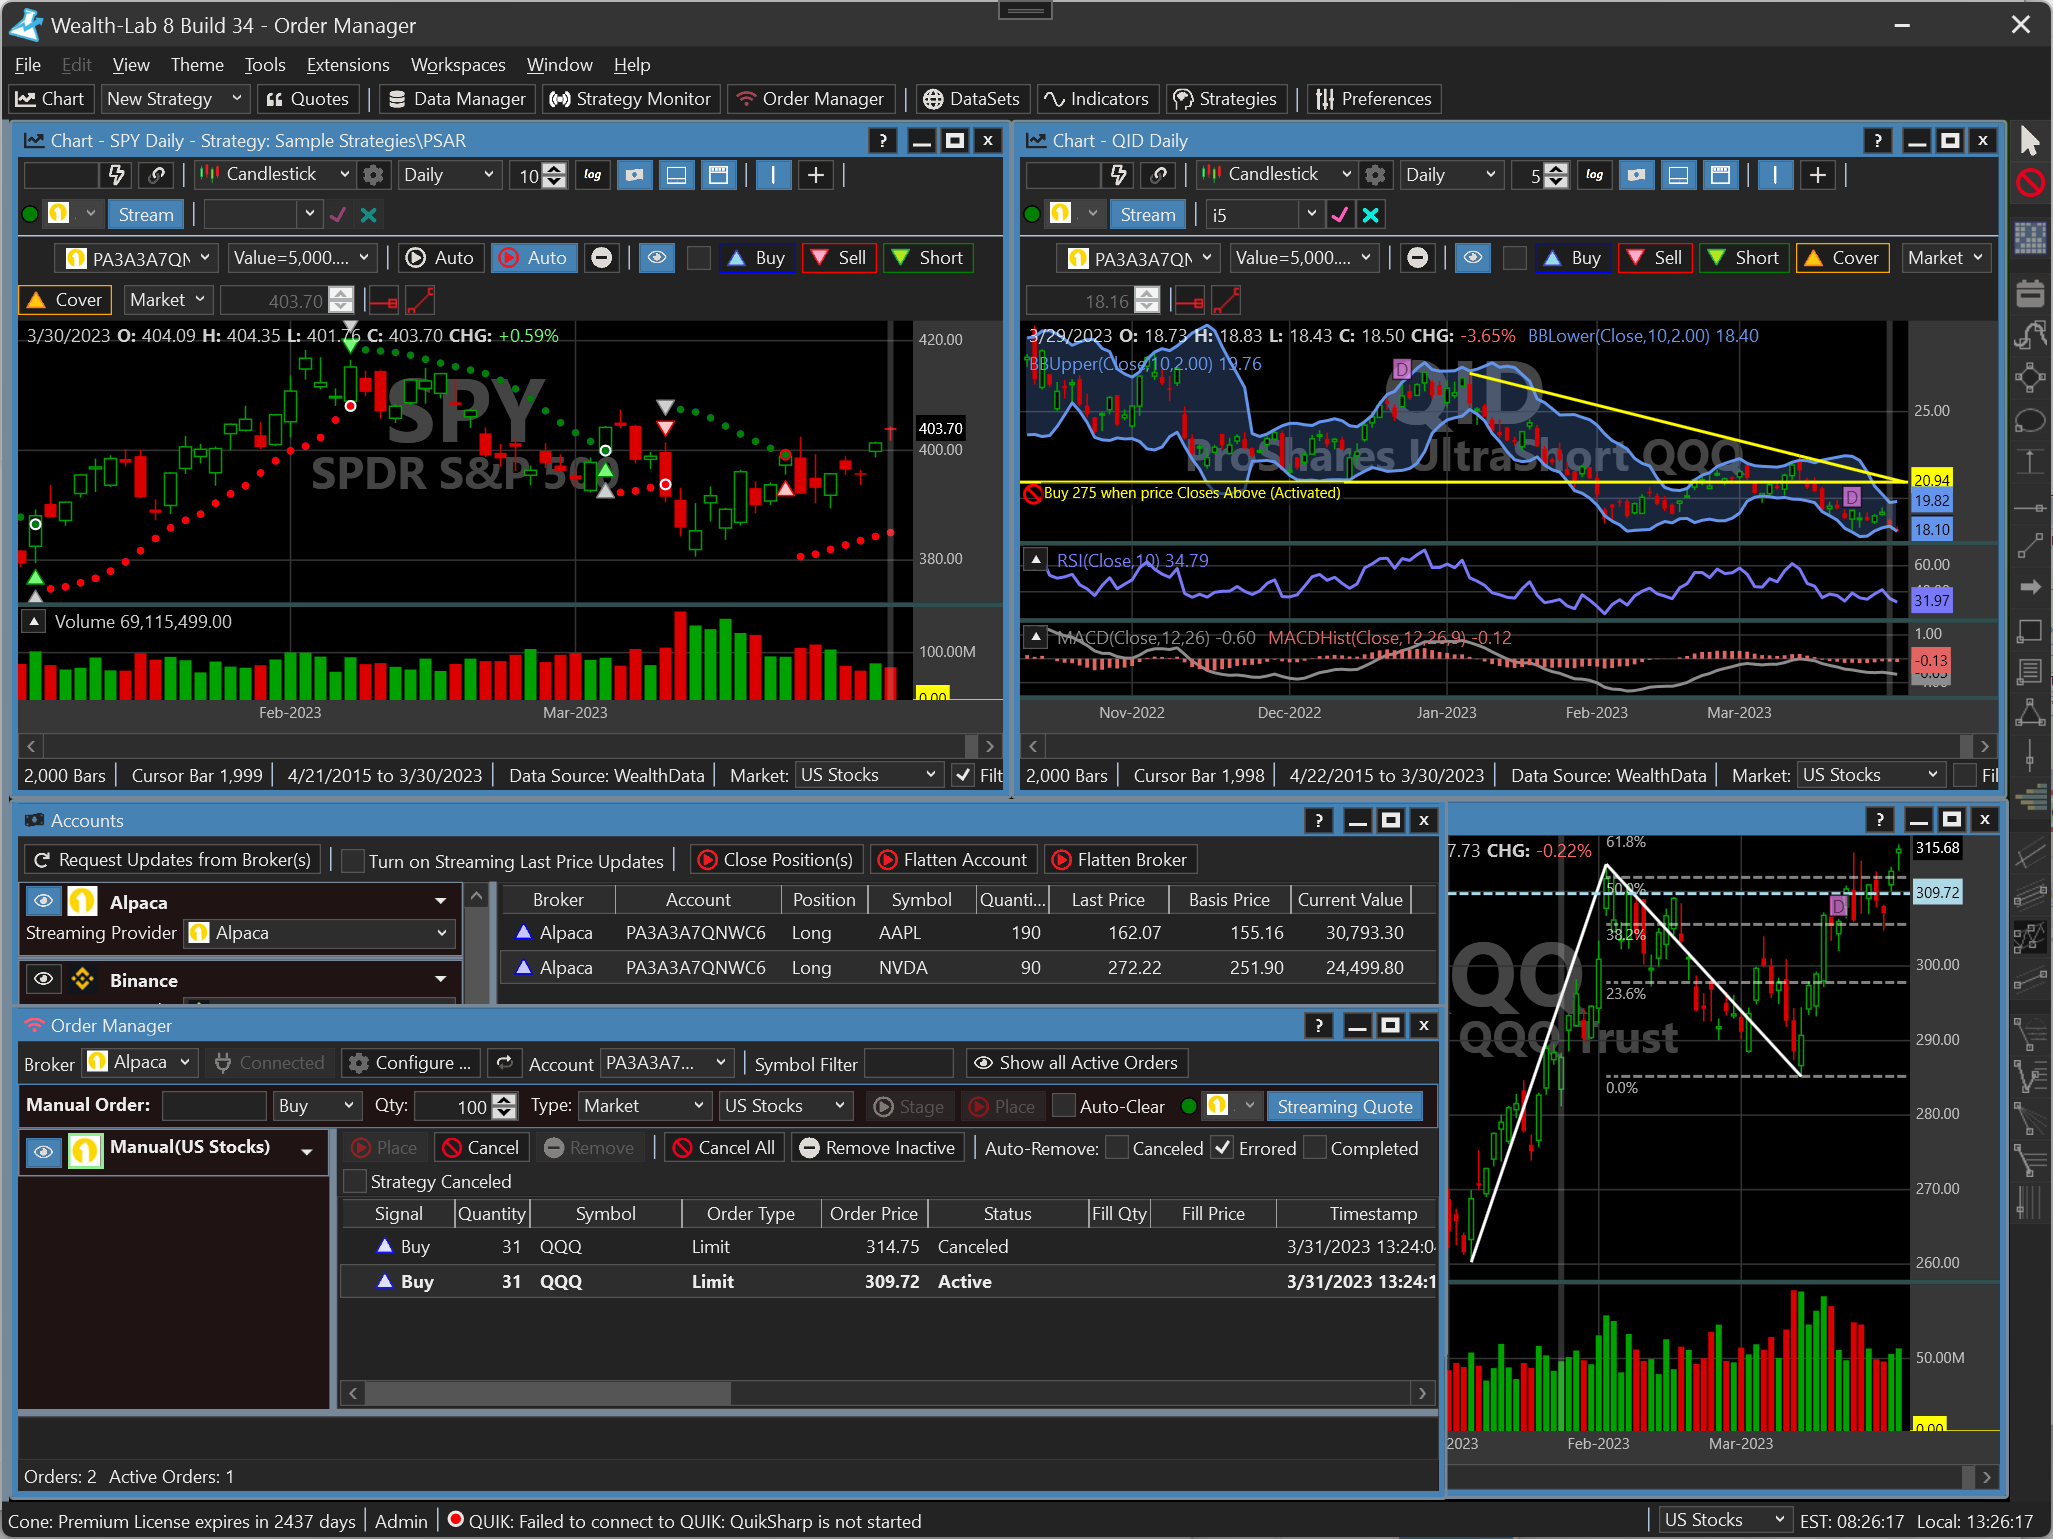Toggle Auto-Clear checkbox in Order Manager
This screenshot has width=2053, height=1539.
click(x=1065, y=1106)
